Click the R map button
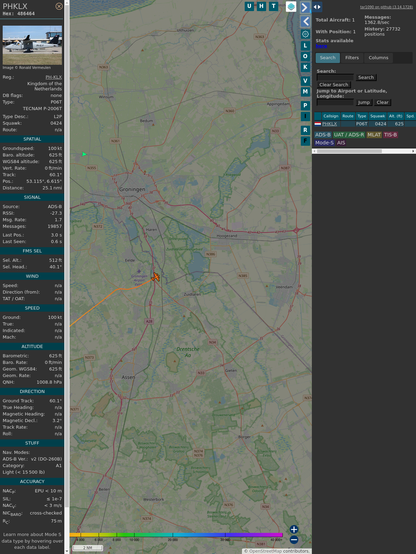 point(305,130)
